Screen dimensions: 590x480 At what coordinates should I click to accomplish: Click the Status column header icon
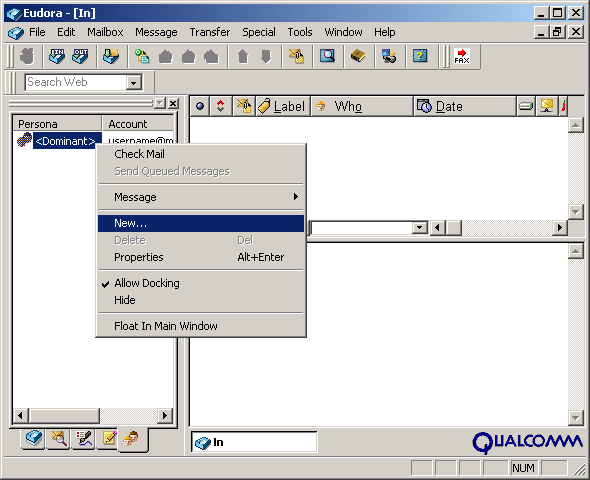(x=200, y=106)
